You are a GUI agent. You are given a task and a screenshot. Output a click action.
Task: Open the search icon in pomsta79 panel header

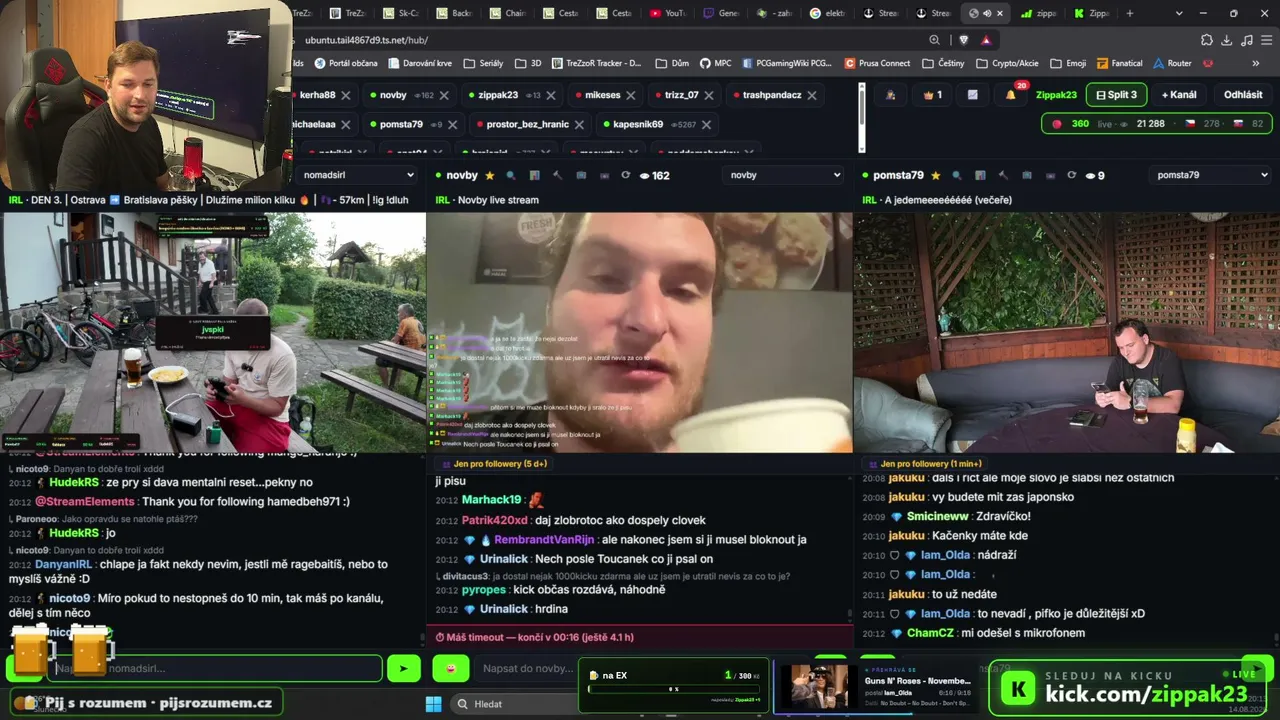pyautogui.click(x=957, y=176)
